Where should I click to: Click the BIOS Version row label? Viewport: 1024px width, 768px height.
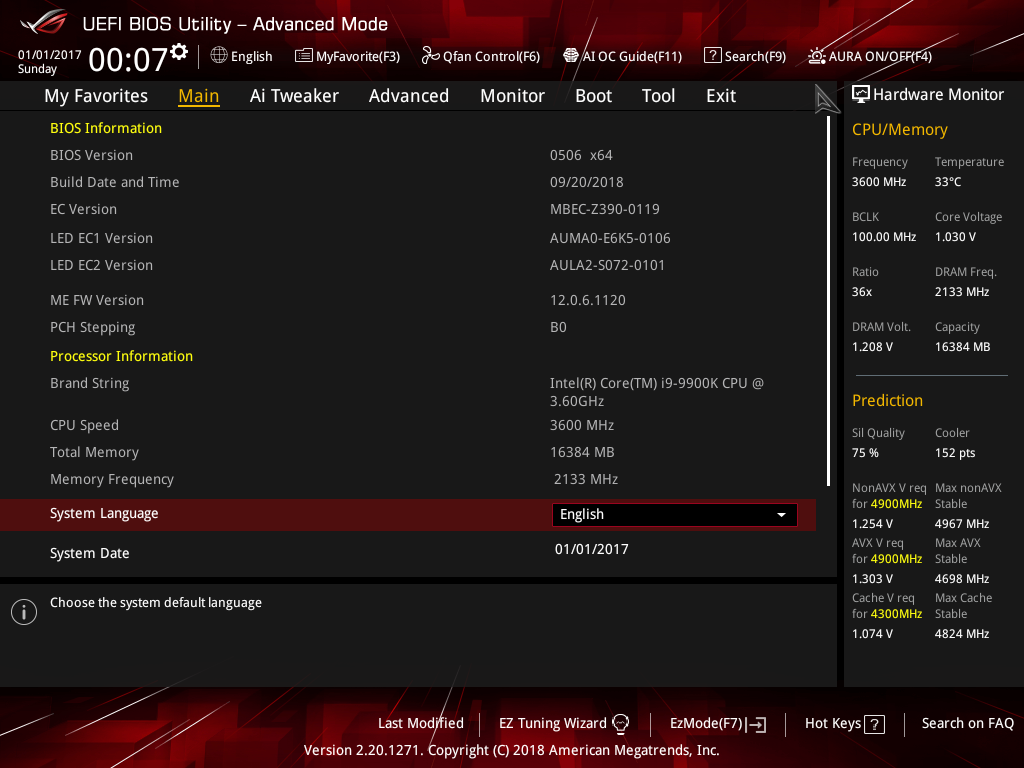point(91,155)
